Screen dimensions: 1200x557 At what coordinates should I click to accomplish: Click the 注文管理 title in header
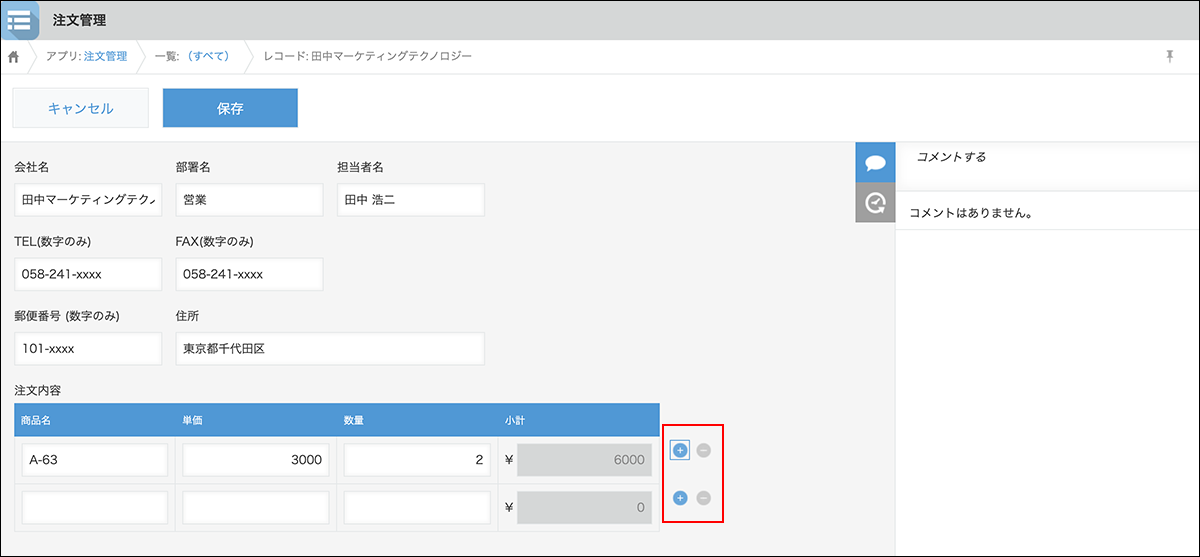pyautogui.click(x=79, y=20)
